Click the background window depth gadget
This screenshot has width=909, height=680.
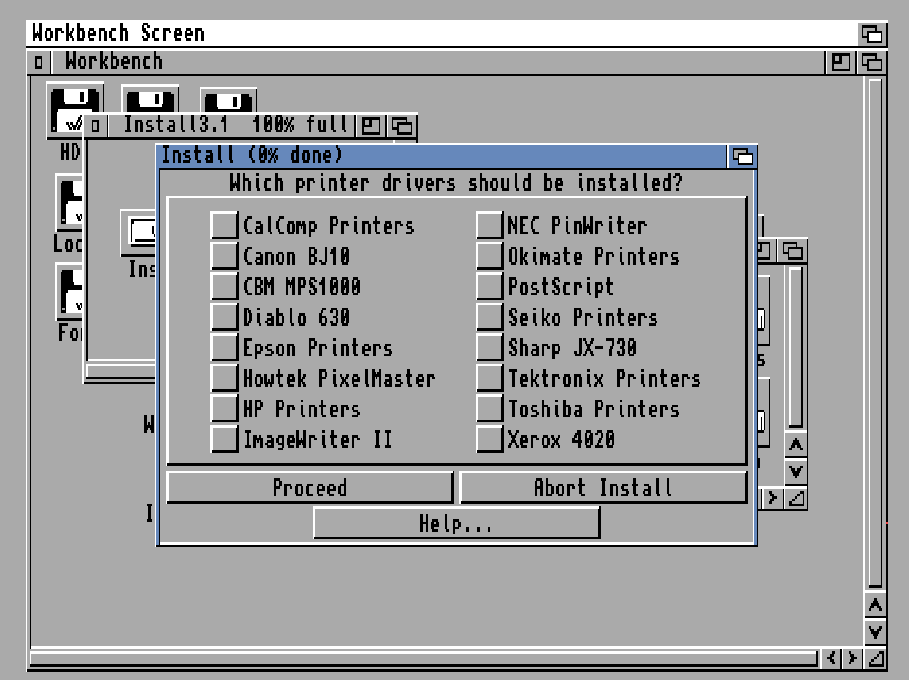coord(793,251)
